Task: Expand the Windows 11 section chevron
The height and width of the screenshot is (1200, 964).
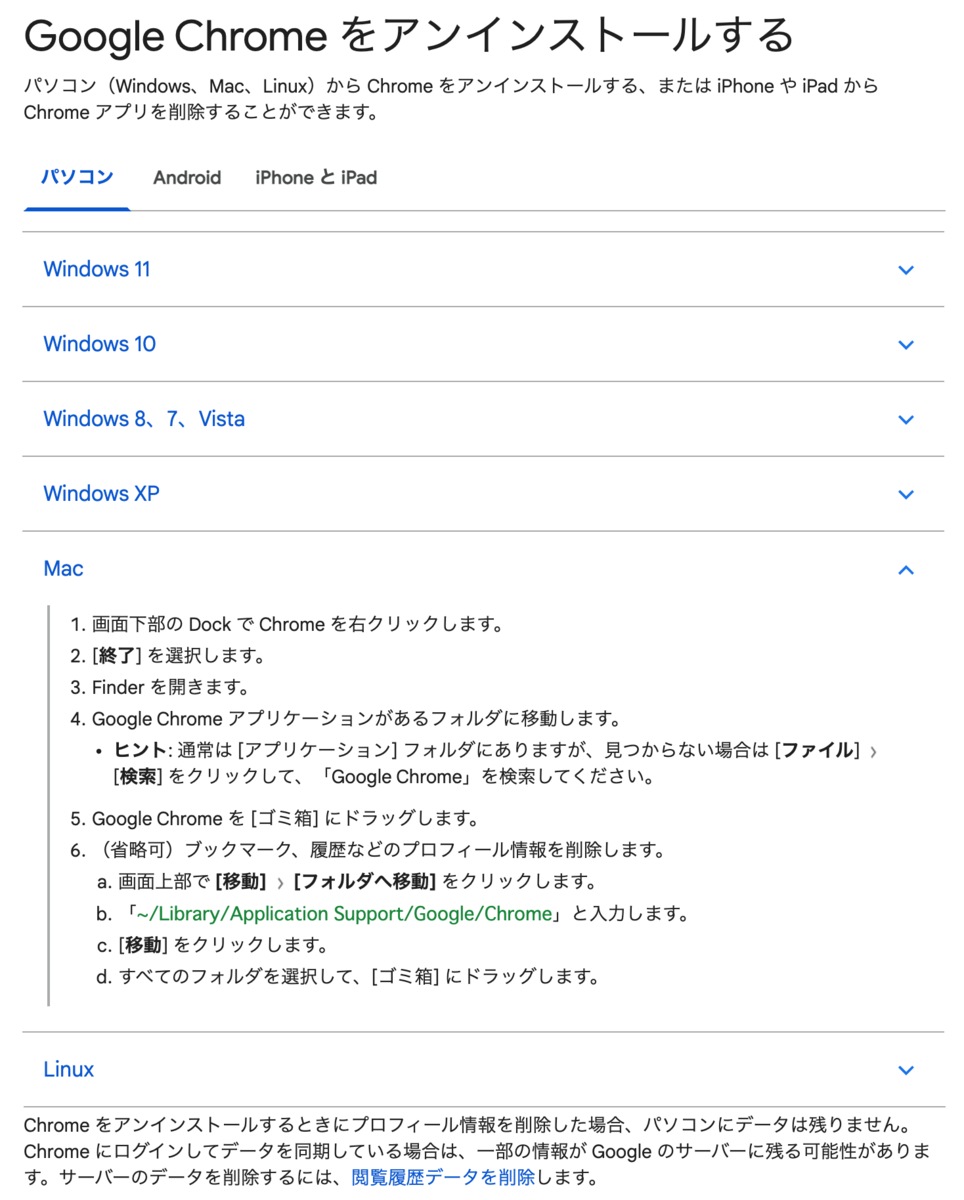Action: 906,270
